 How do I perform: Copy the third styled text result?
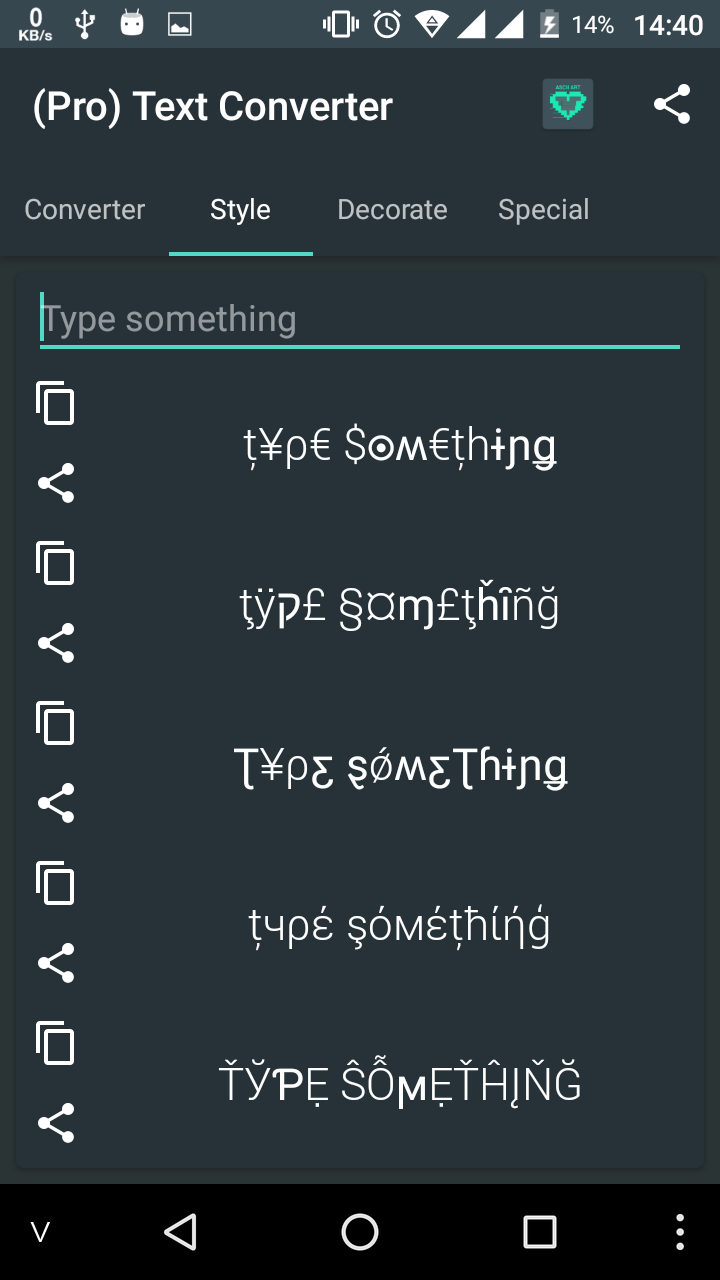tap(56, 723)
